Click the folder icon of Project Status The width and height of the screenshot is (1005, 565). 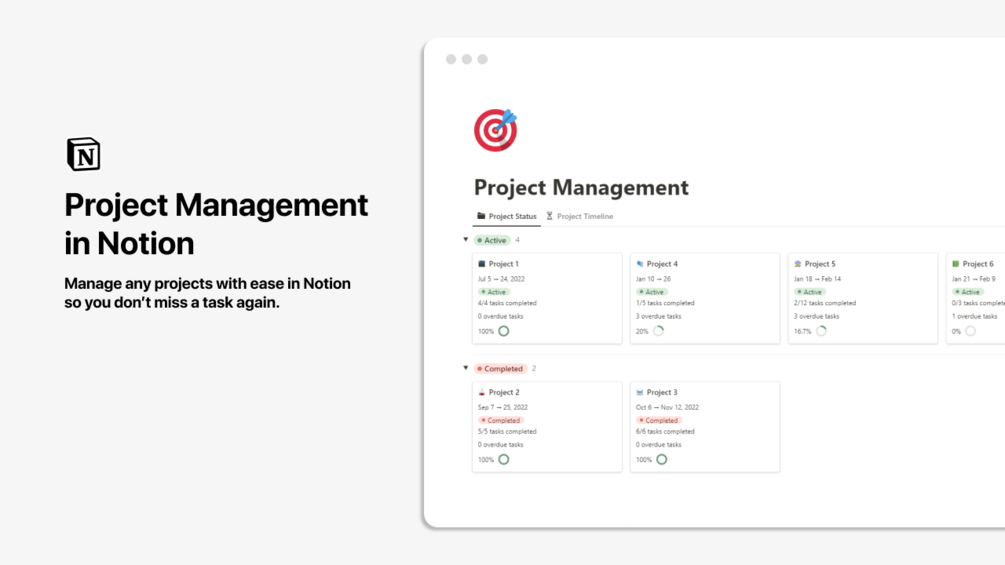(x=481, y=216)
